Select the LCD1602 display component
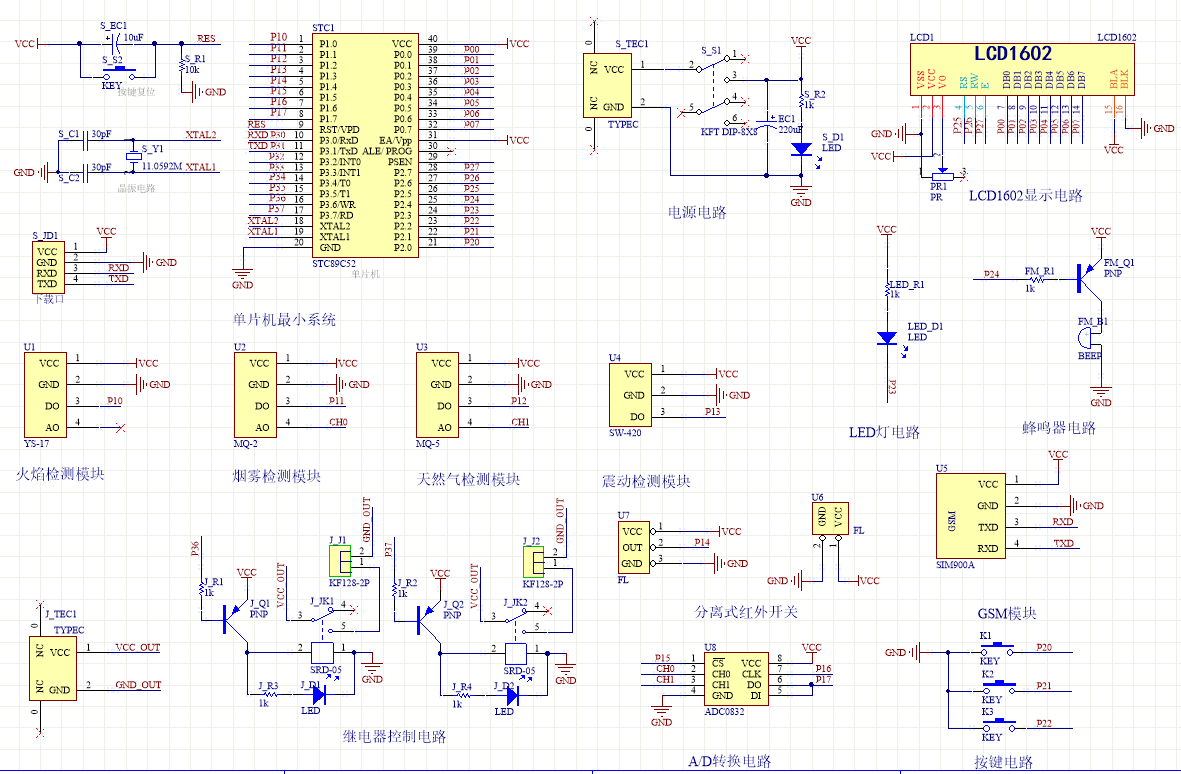Image resolution: width=1181 pixels, height=774 pixels. (x=1022, y=69)
